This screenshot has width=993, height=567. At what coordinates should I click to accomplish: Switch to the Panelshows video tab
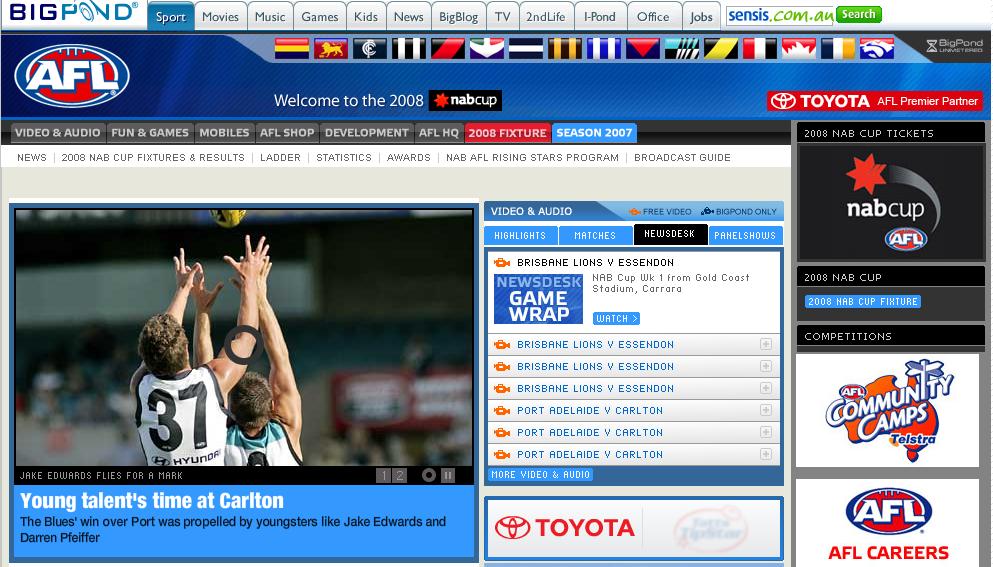[x=745, y=235]
